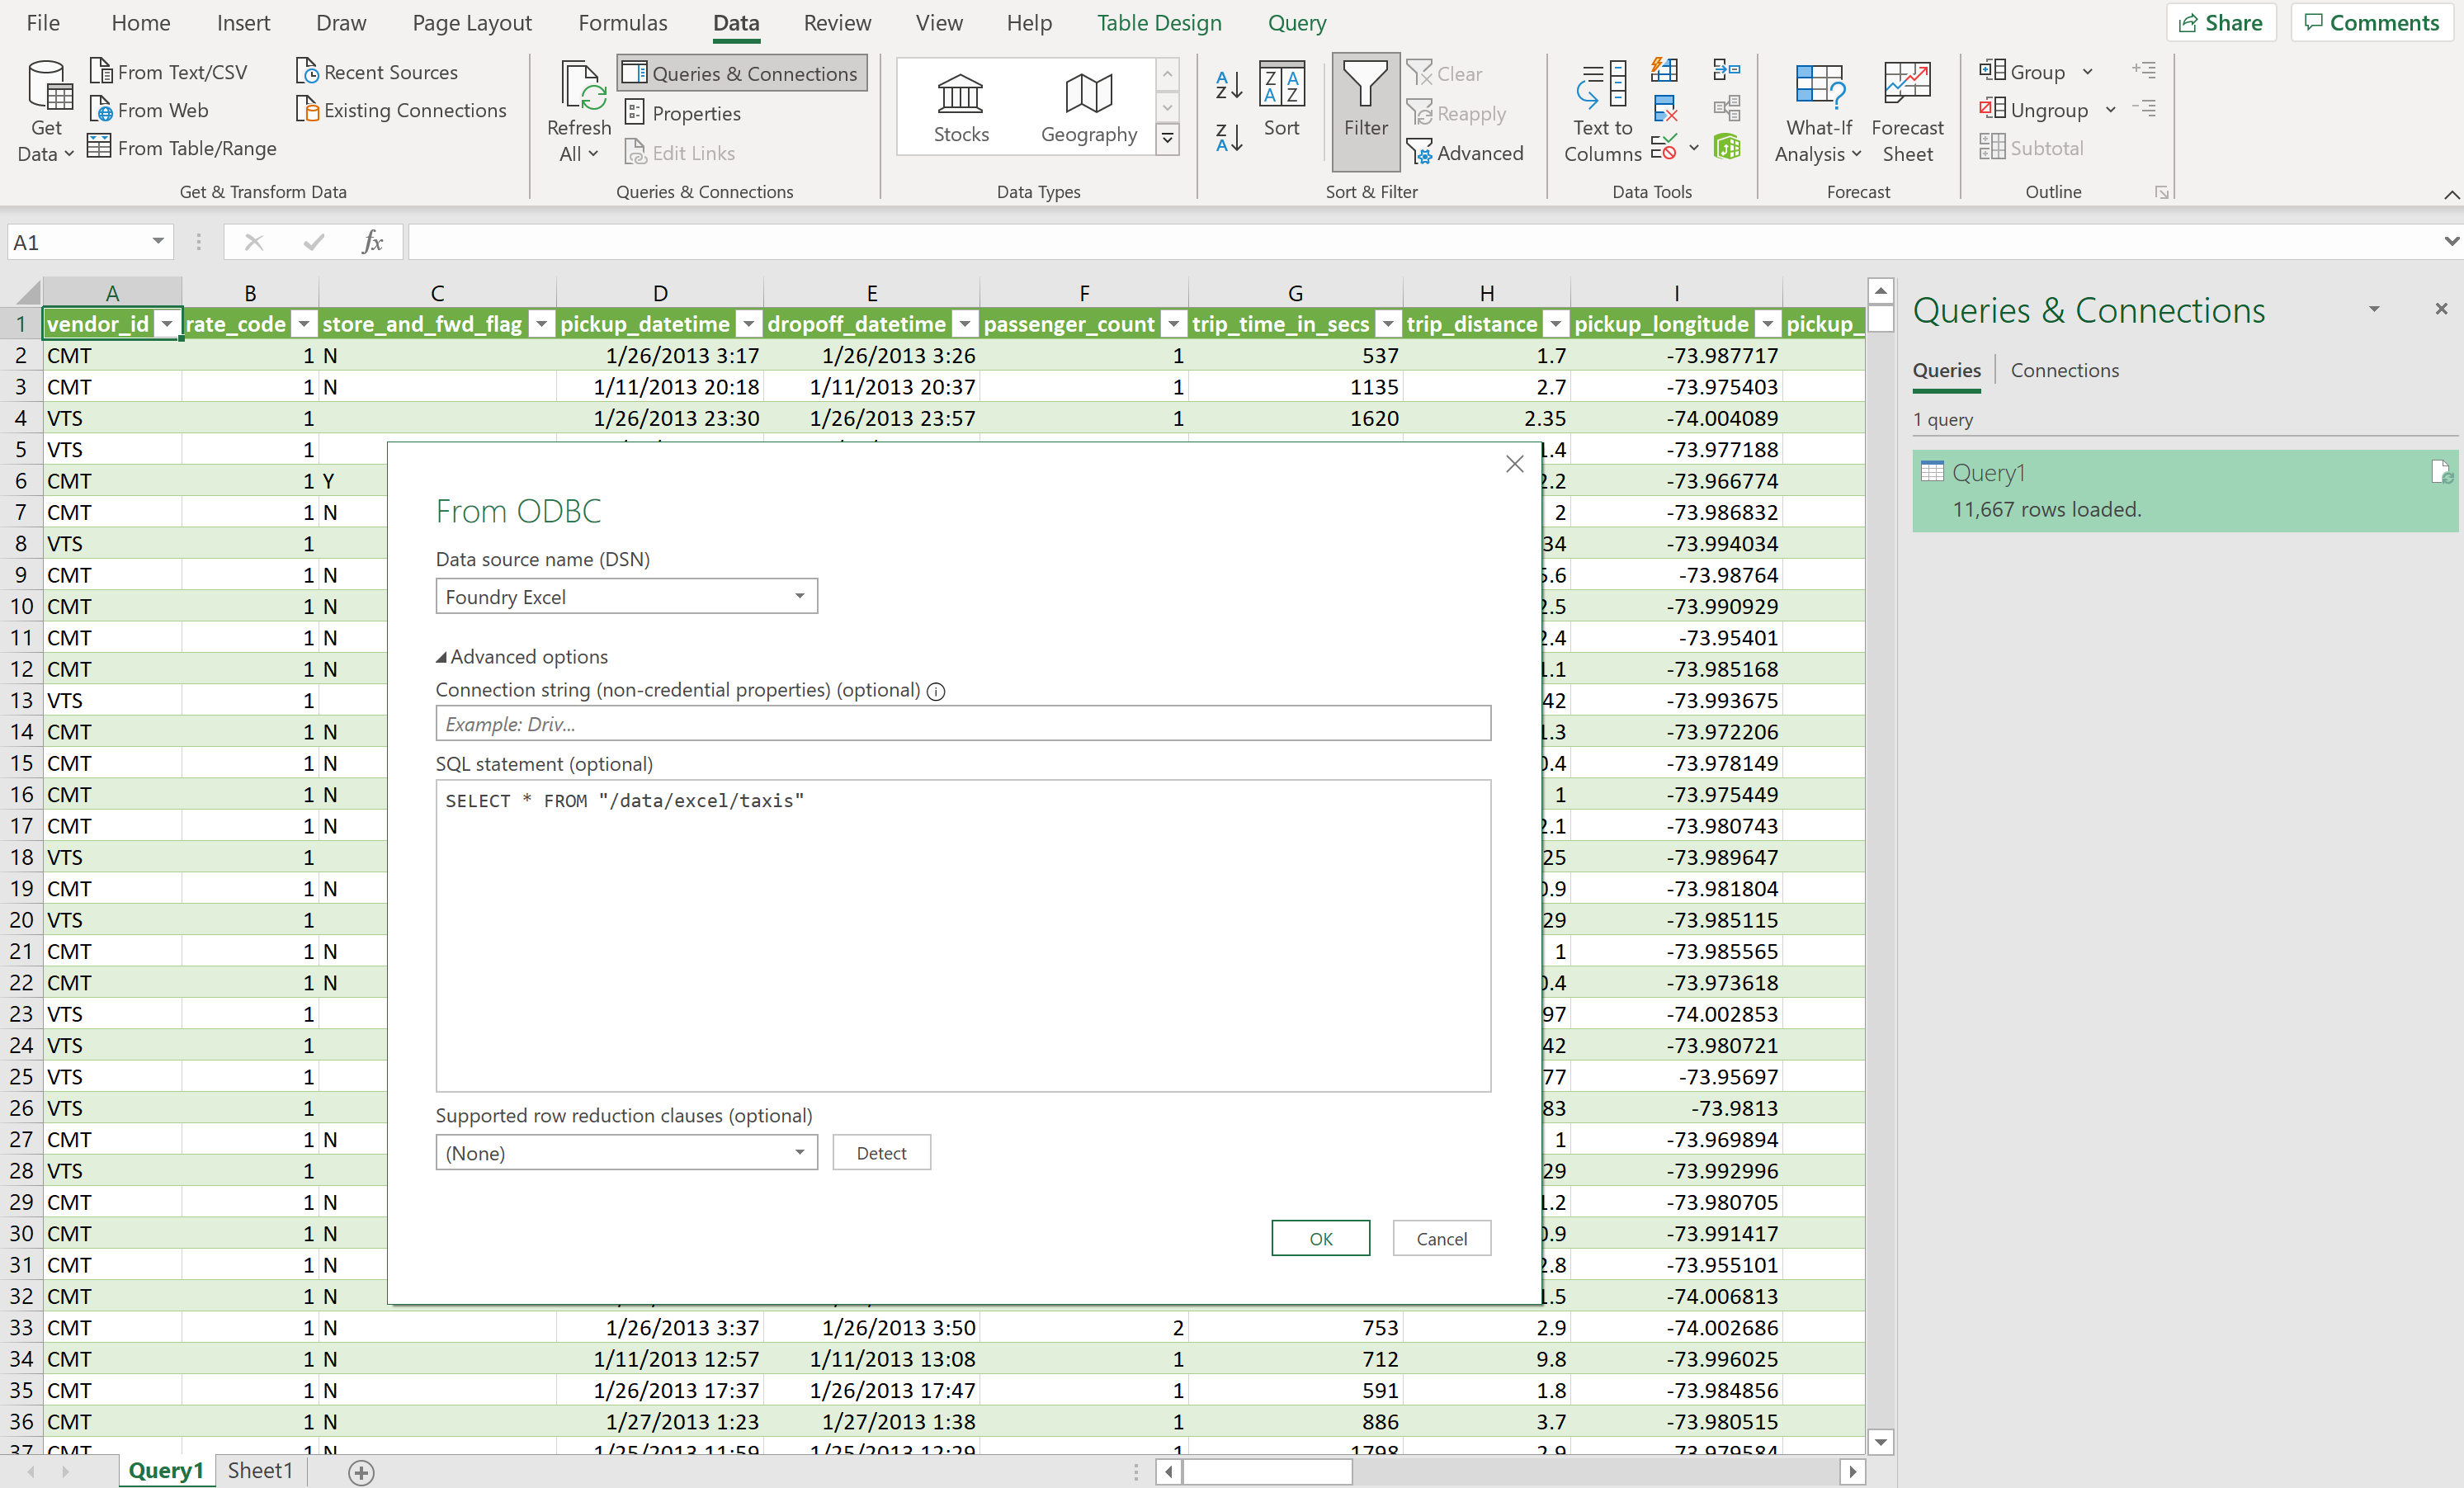This screenshot has width=2464, height=1488.
Task: Switch to the Sheet1 tab
Action: (261, 1471)
